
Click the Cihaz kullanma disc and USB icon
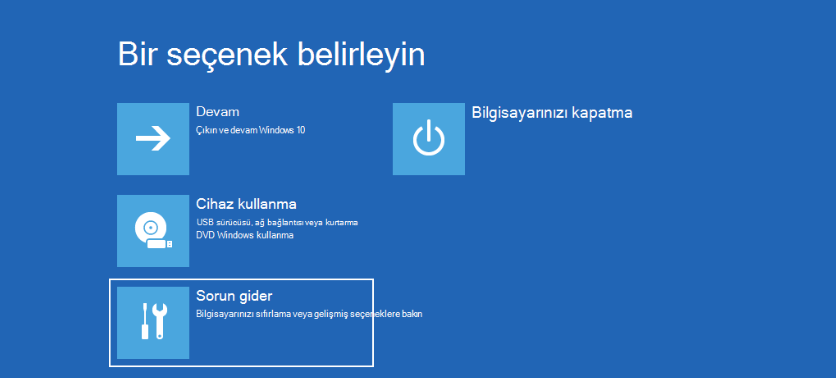point(153,231)
